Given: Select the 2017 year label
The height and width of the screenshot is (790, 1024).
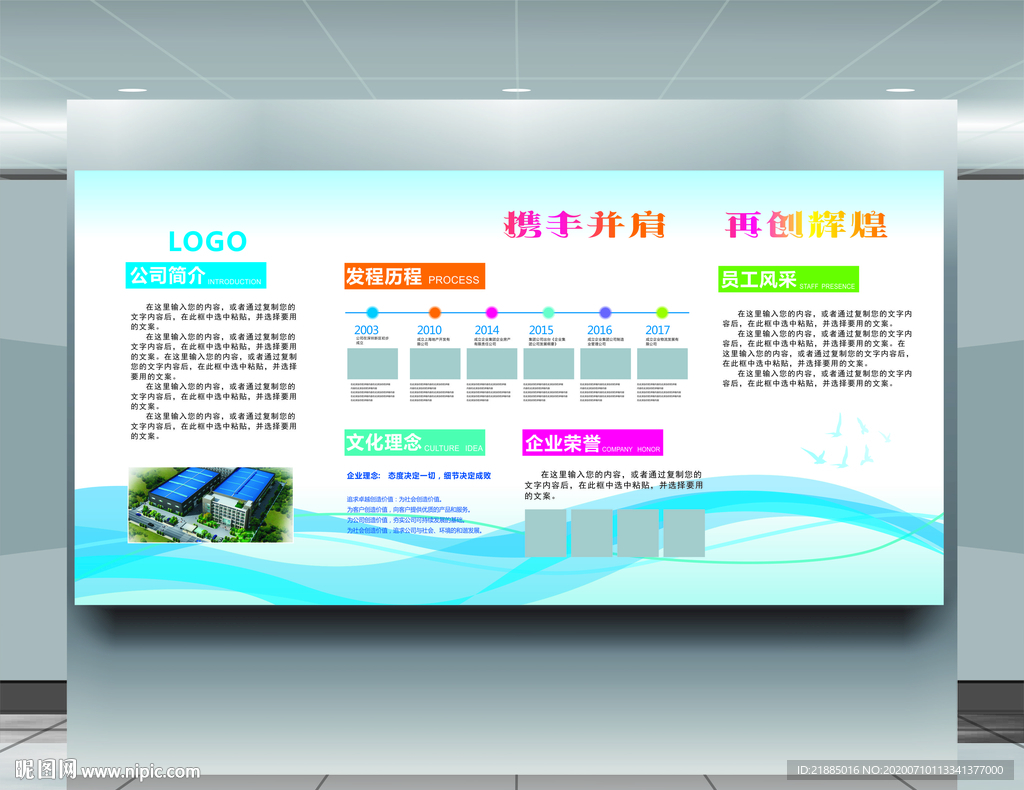Looking at the screenshot, I should (x=658, y=330).
